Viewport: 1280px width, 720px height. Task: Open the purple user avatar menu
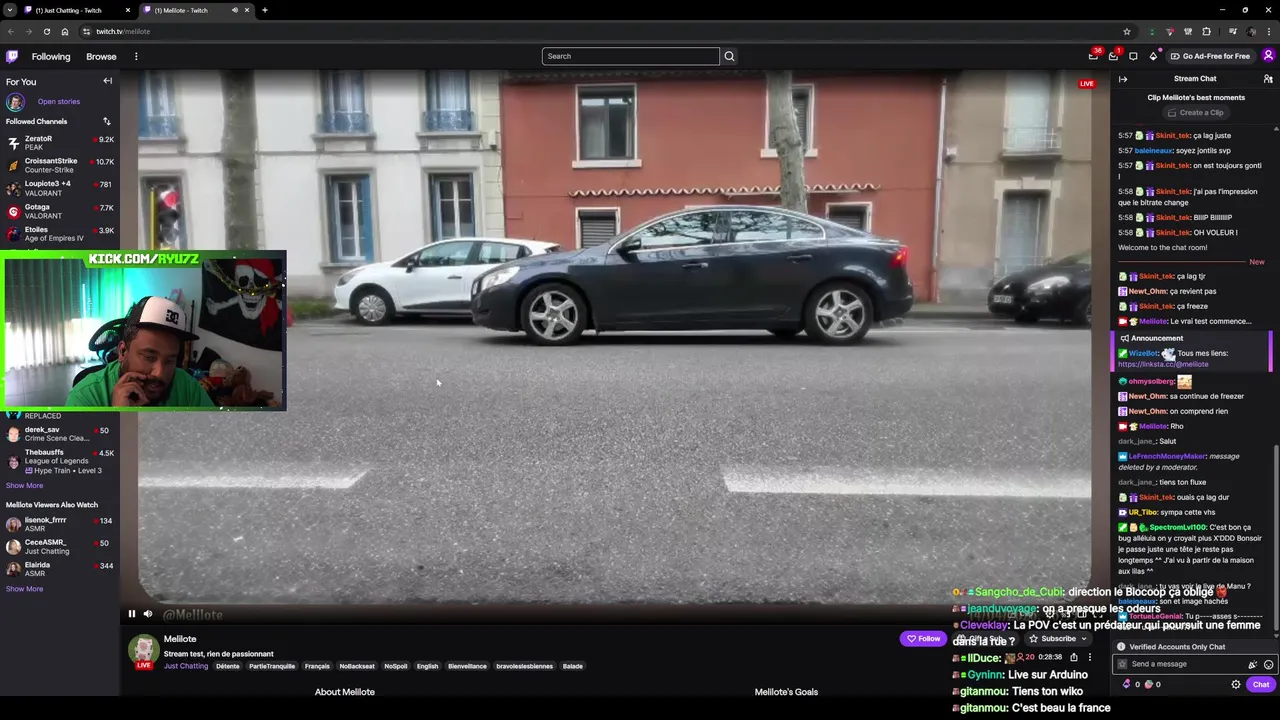(x=1268, y=56)
